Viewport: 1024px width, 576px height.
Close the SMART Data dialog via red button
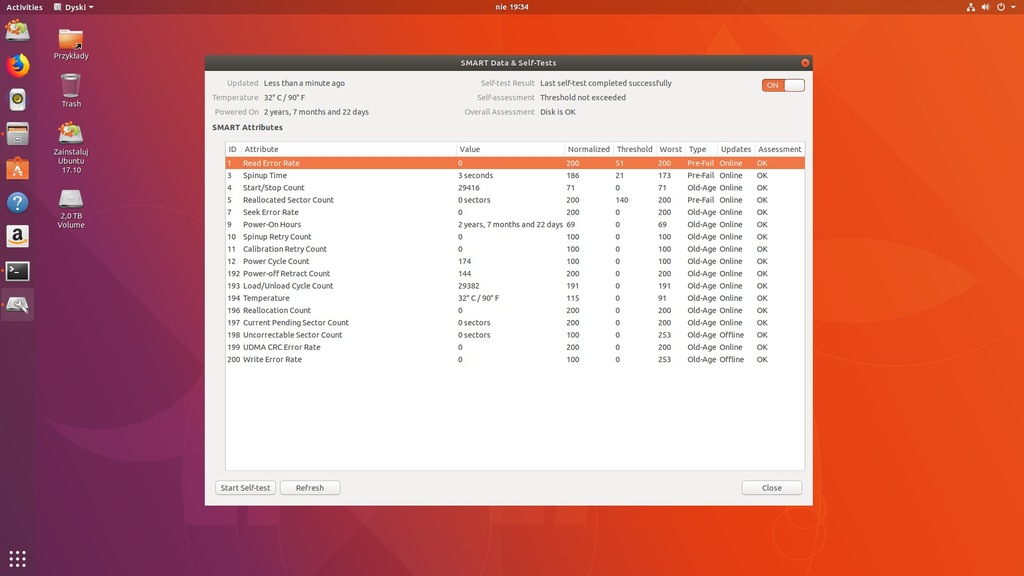pyautogui.click(x=805, y=63)
